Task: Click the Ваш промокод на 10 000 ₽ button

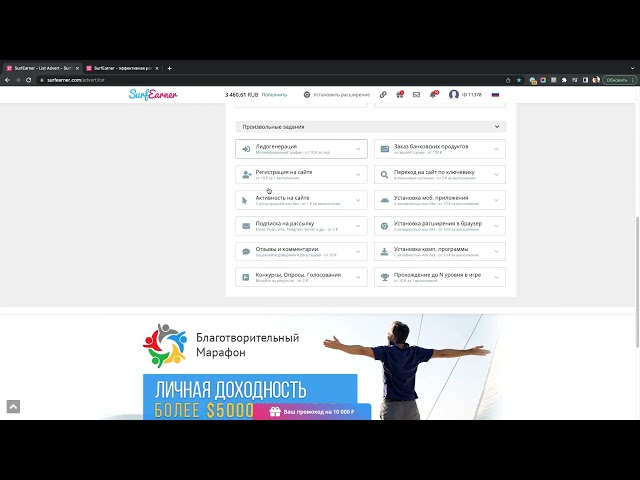Action: [x=312, y=412]
